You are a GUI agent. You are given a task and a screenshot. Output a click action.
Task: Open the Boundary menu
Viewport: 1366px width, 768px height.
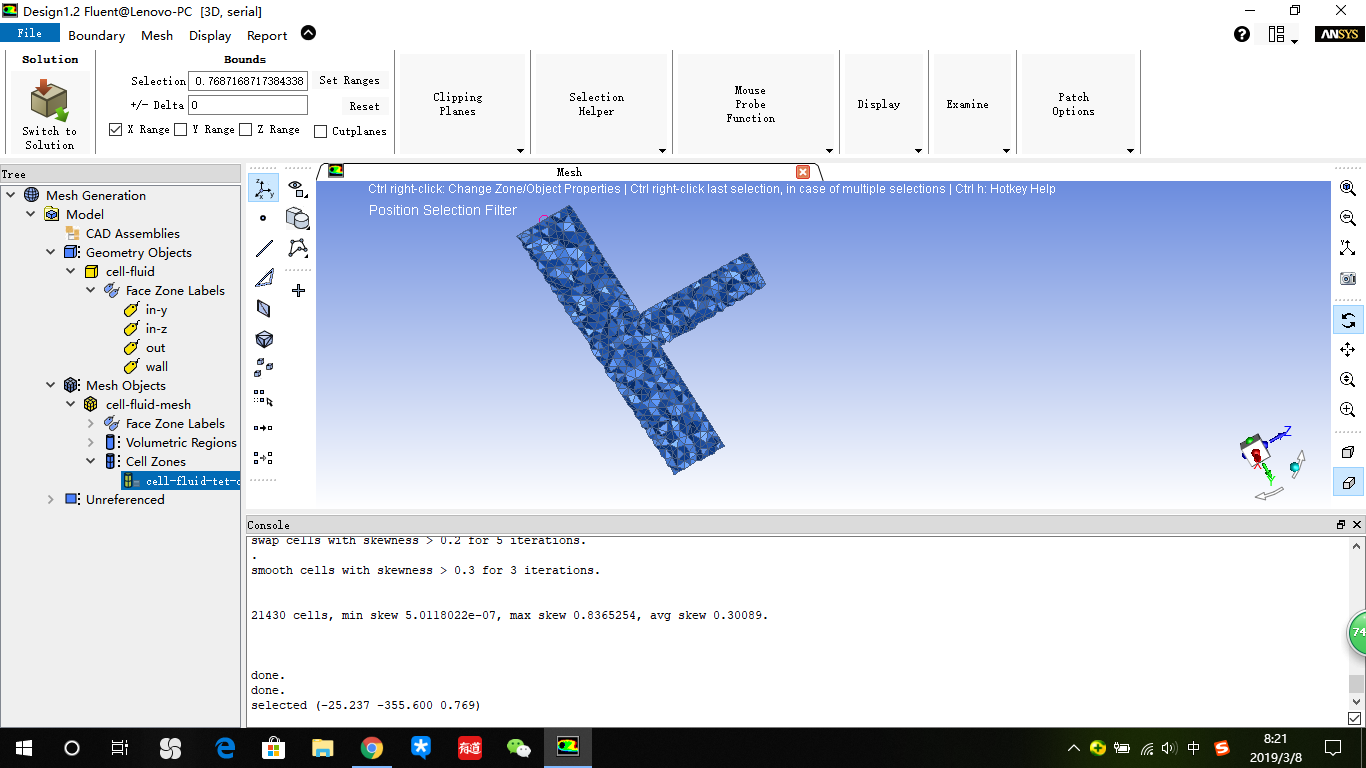tap(96, 35)
